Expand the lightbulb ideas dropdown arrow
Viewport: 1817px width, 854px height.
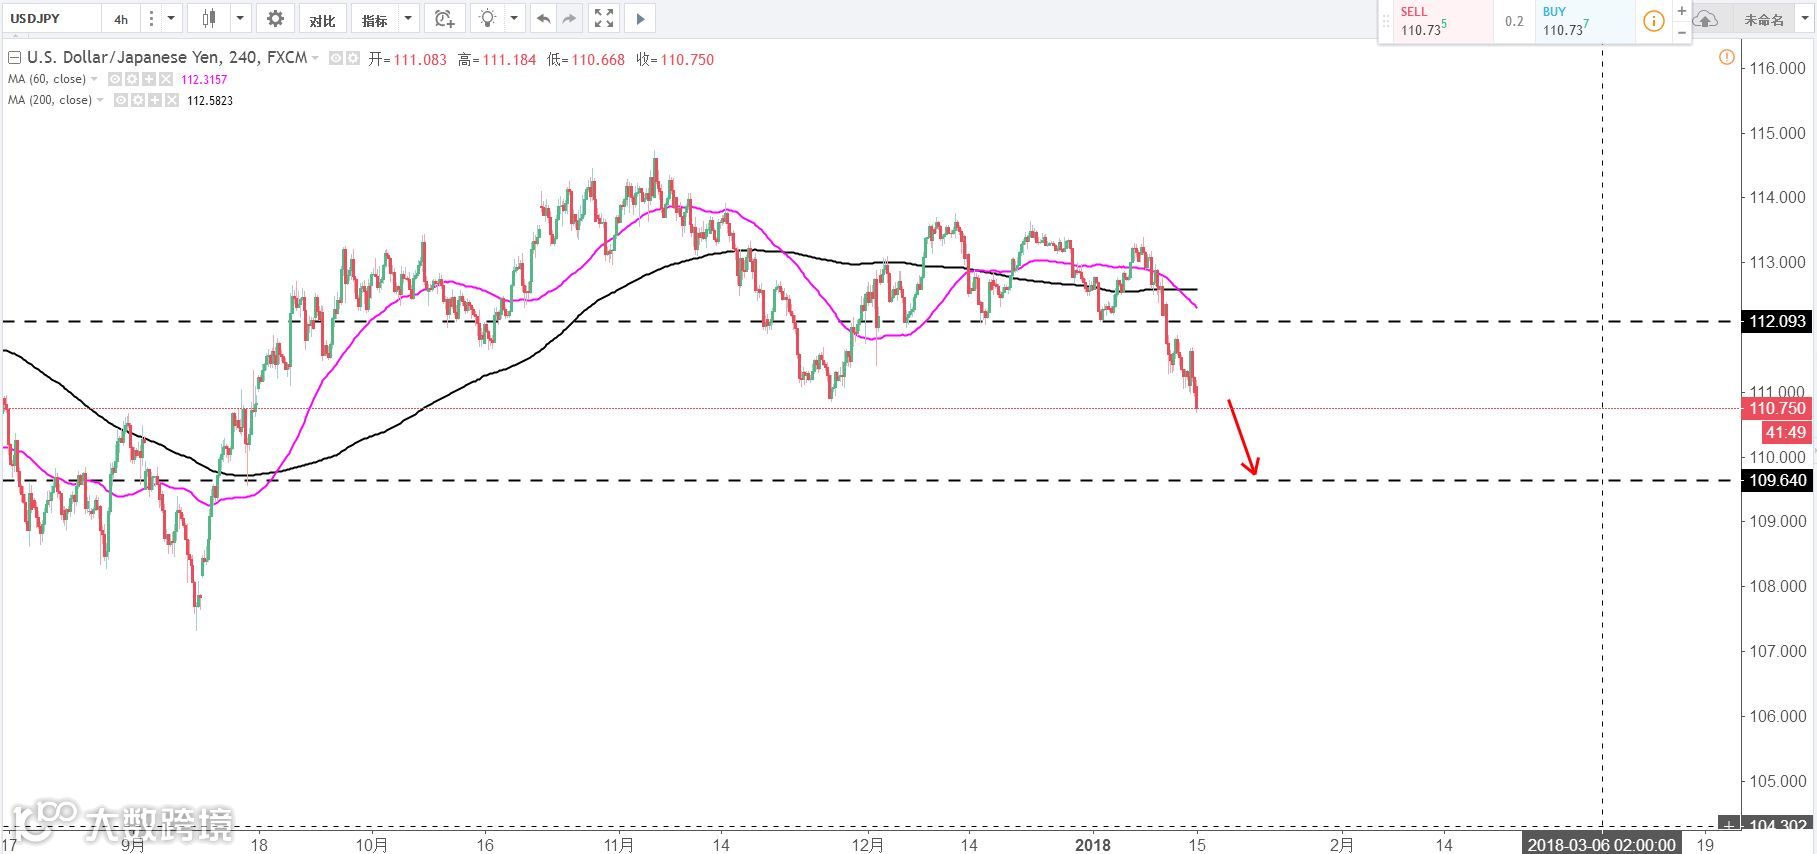coord(514,19)
